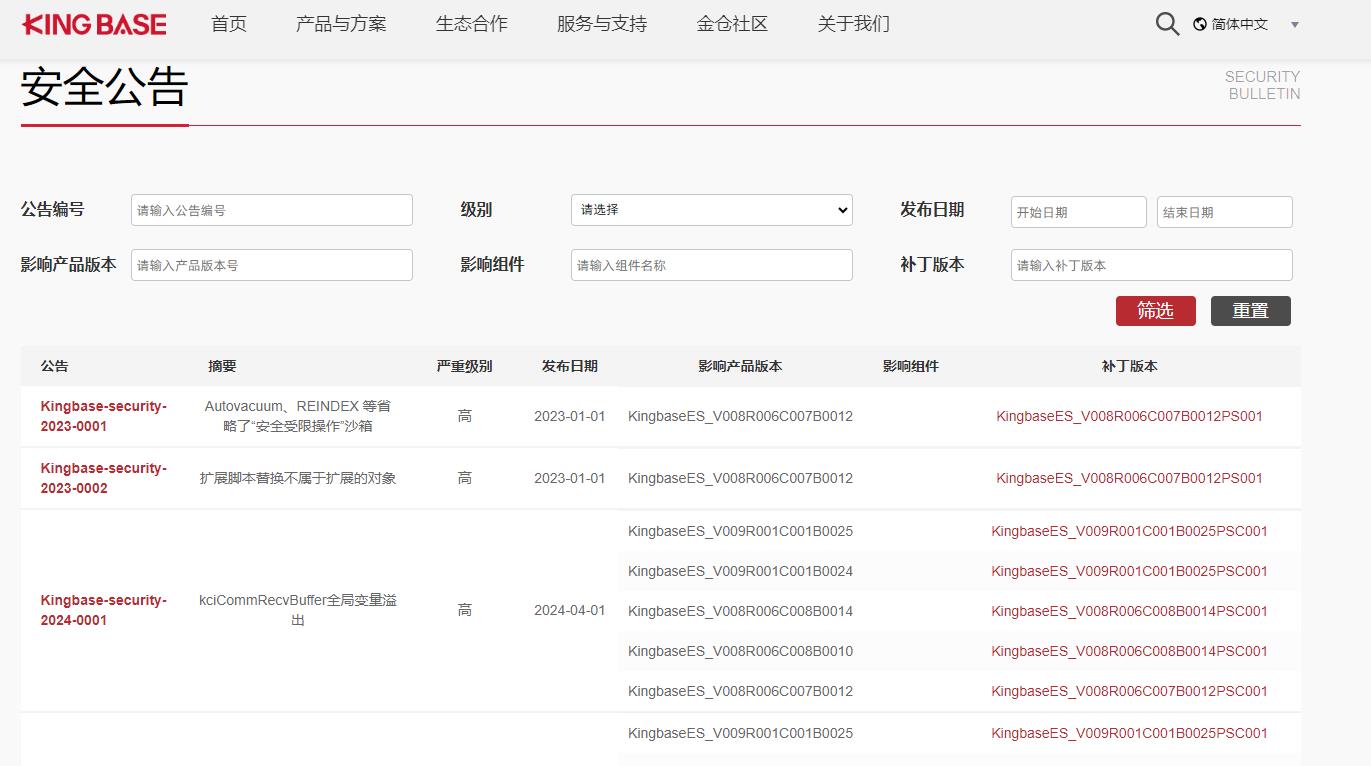Open the 产品与方案 menu
1371x766 pixels.
341,24
